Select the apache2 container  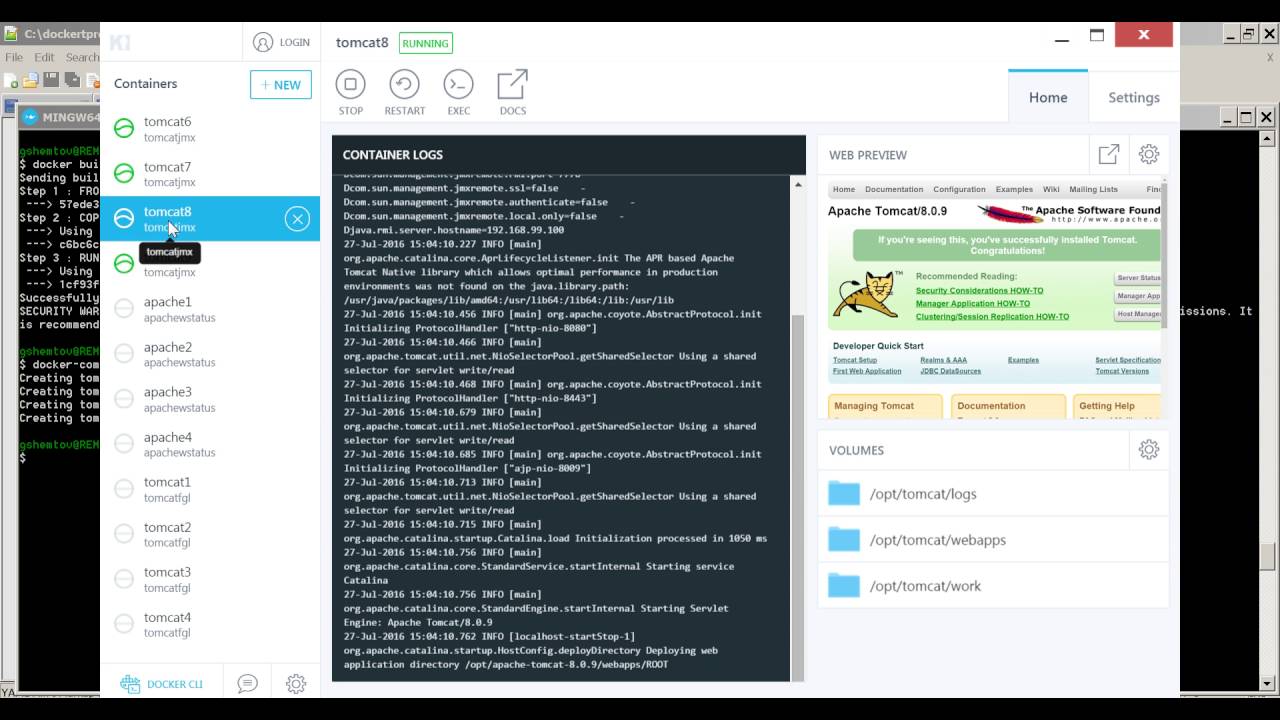pos(210,354)
